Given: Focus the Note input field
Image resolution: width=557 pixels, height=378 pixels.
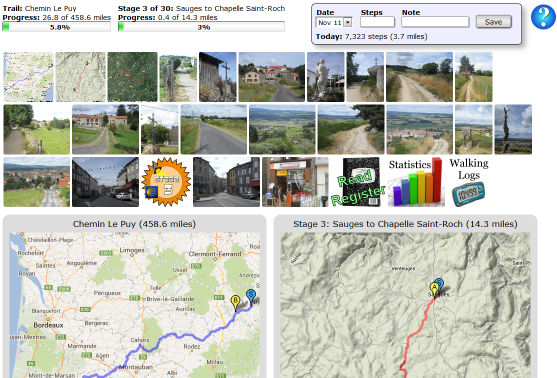Looking at the screenshot, I should pyautogui.click(x=435, y=22).
